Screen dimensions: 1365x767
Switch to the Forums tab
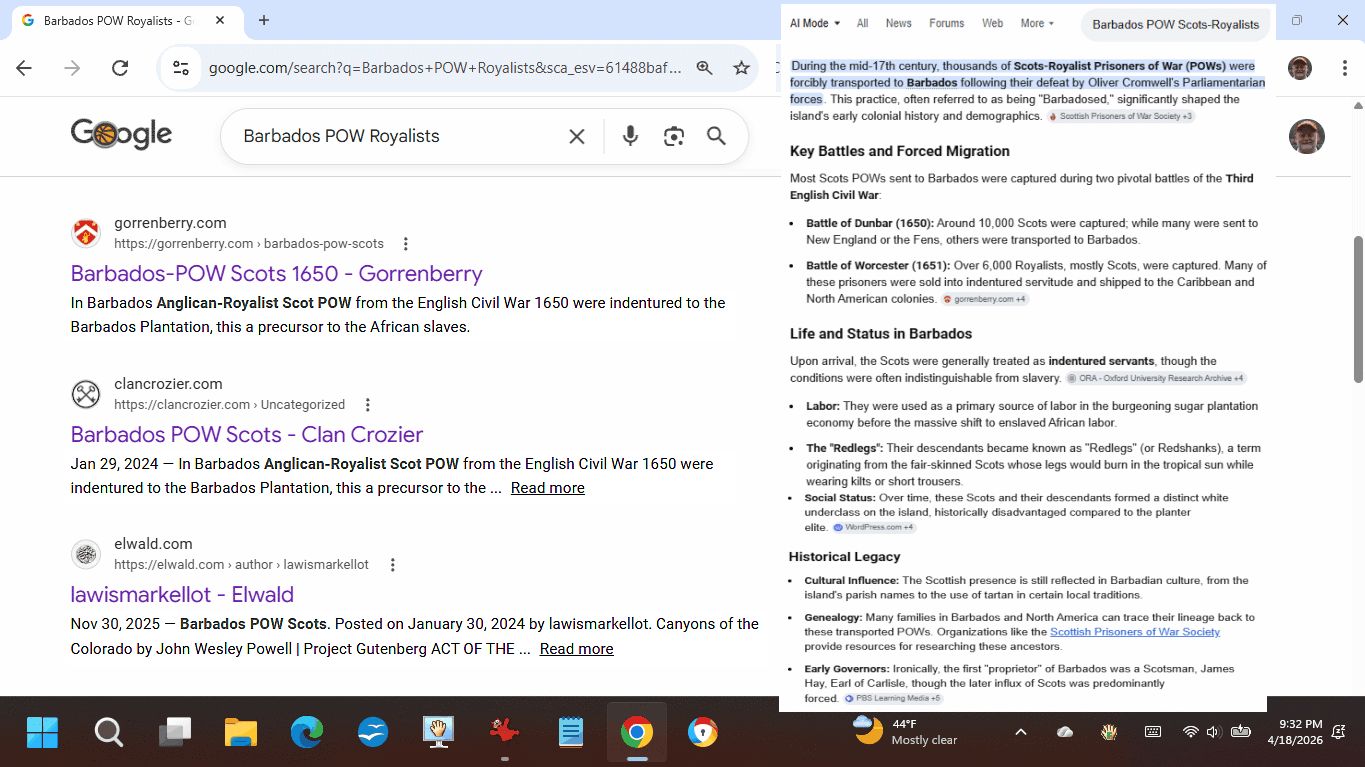pyautogui.click(x=946, y=23)
